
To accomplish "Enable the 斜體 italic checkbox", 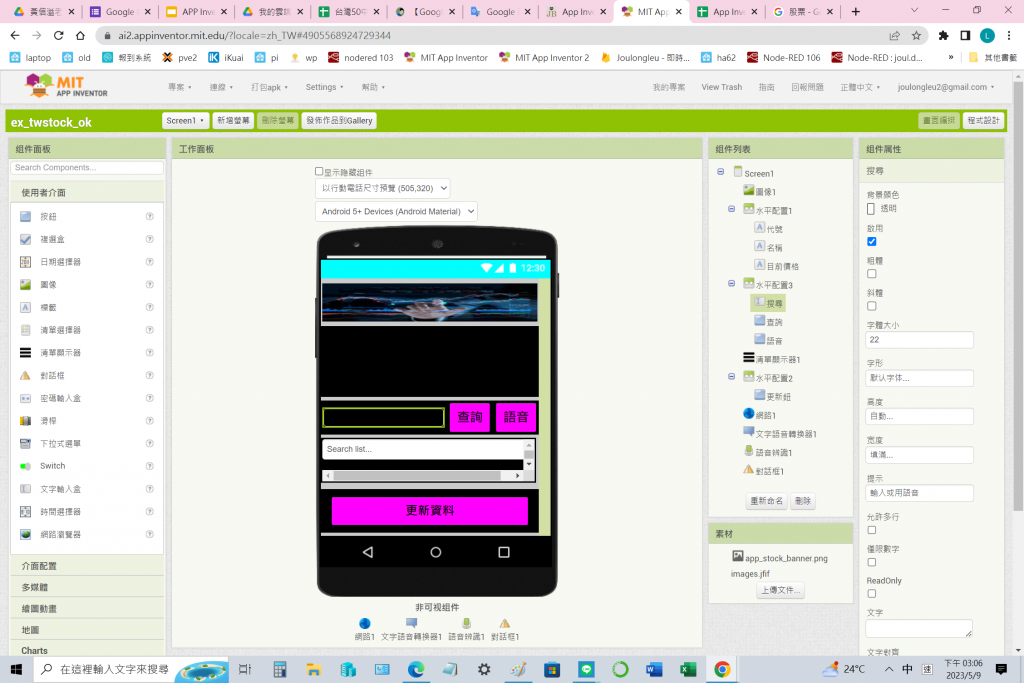I will tap(872, 306).
